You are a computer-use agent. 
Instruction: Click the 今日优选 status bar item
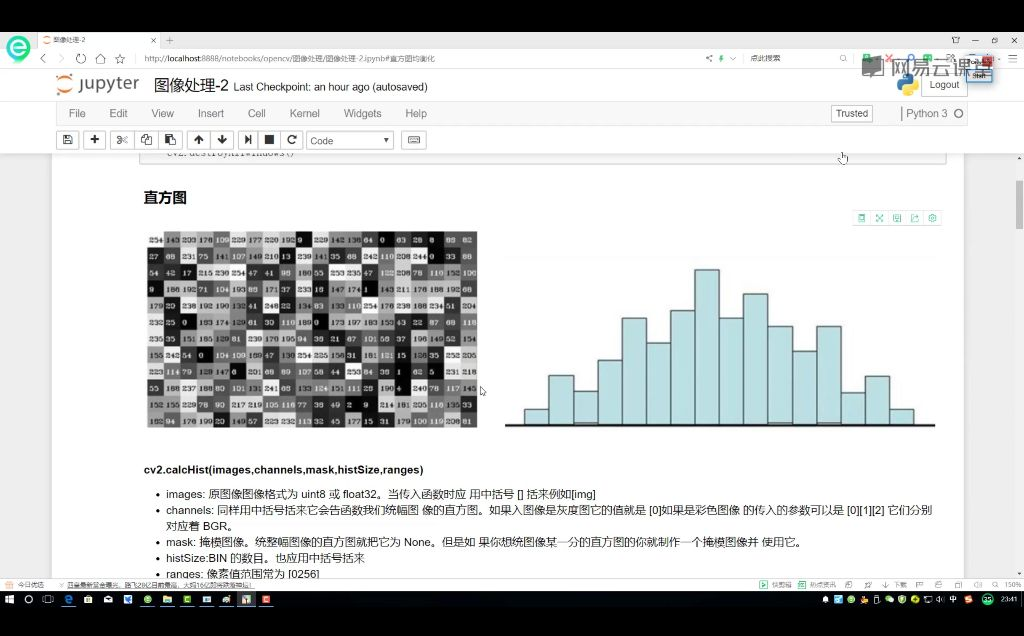click(25, 584)
